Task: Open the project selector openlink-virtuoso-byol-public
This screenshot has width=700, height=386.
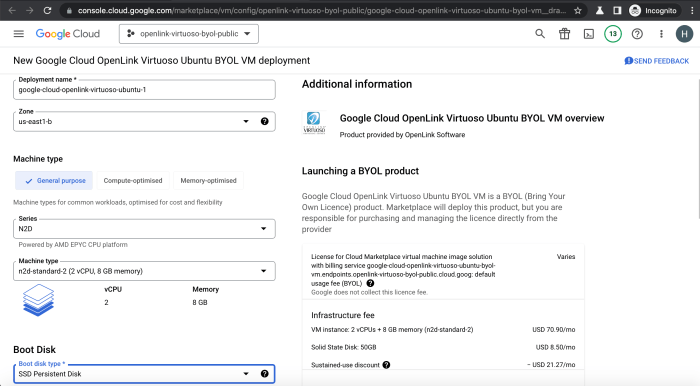Action: [189, 34]
